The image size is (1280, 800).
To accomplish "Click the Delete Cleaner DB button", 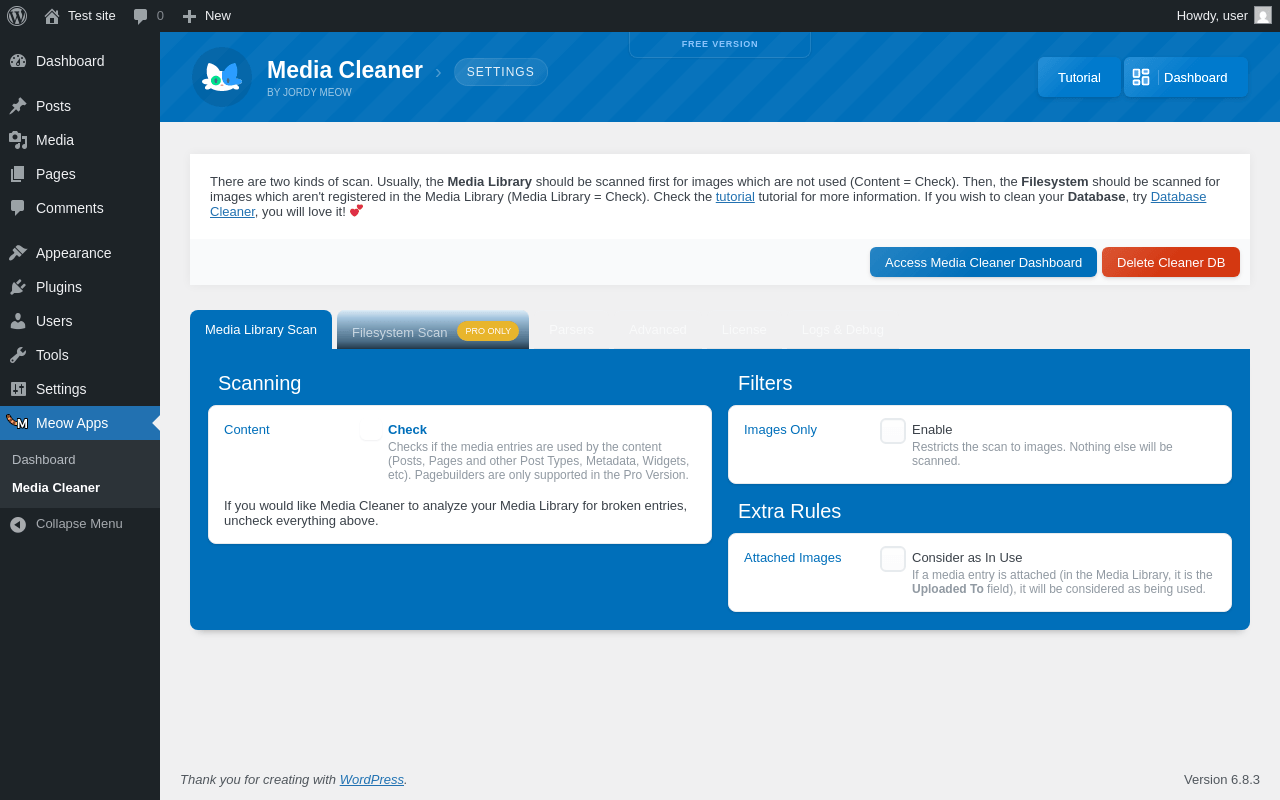I will 1171,262.
